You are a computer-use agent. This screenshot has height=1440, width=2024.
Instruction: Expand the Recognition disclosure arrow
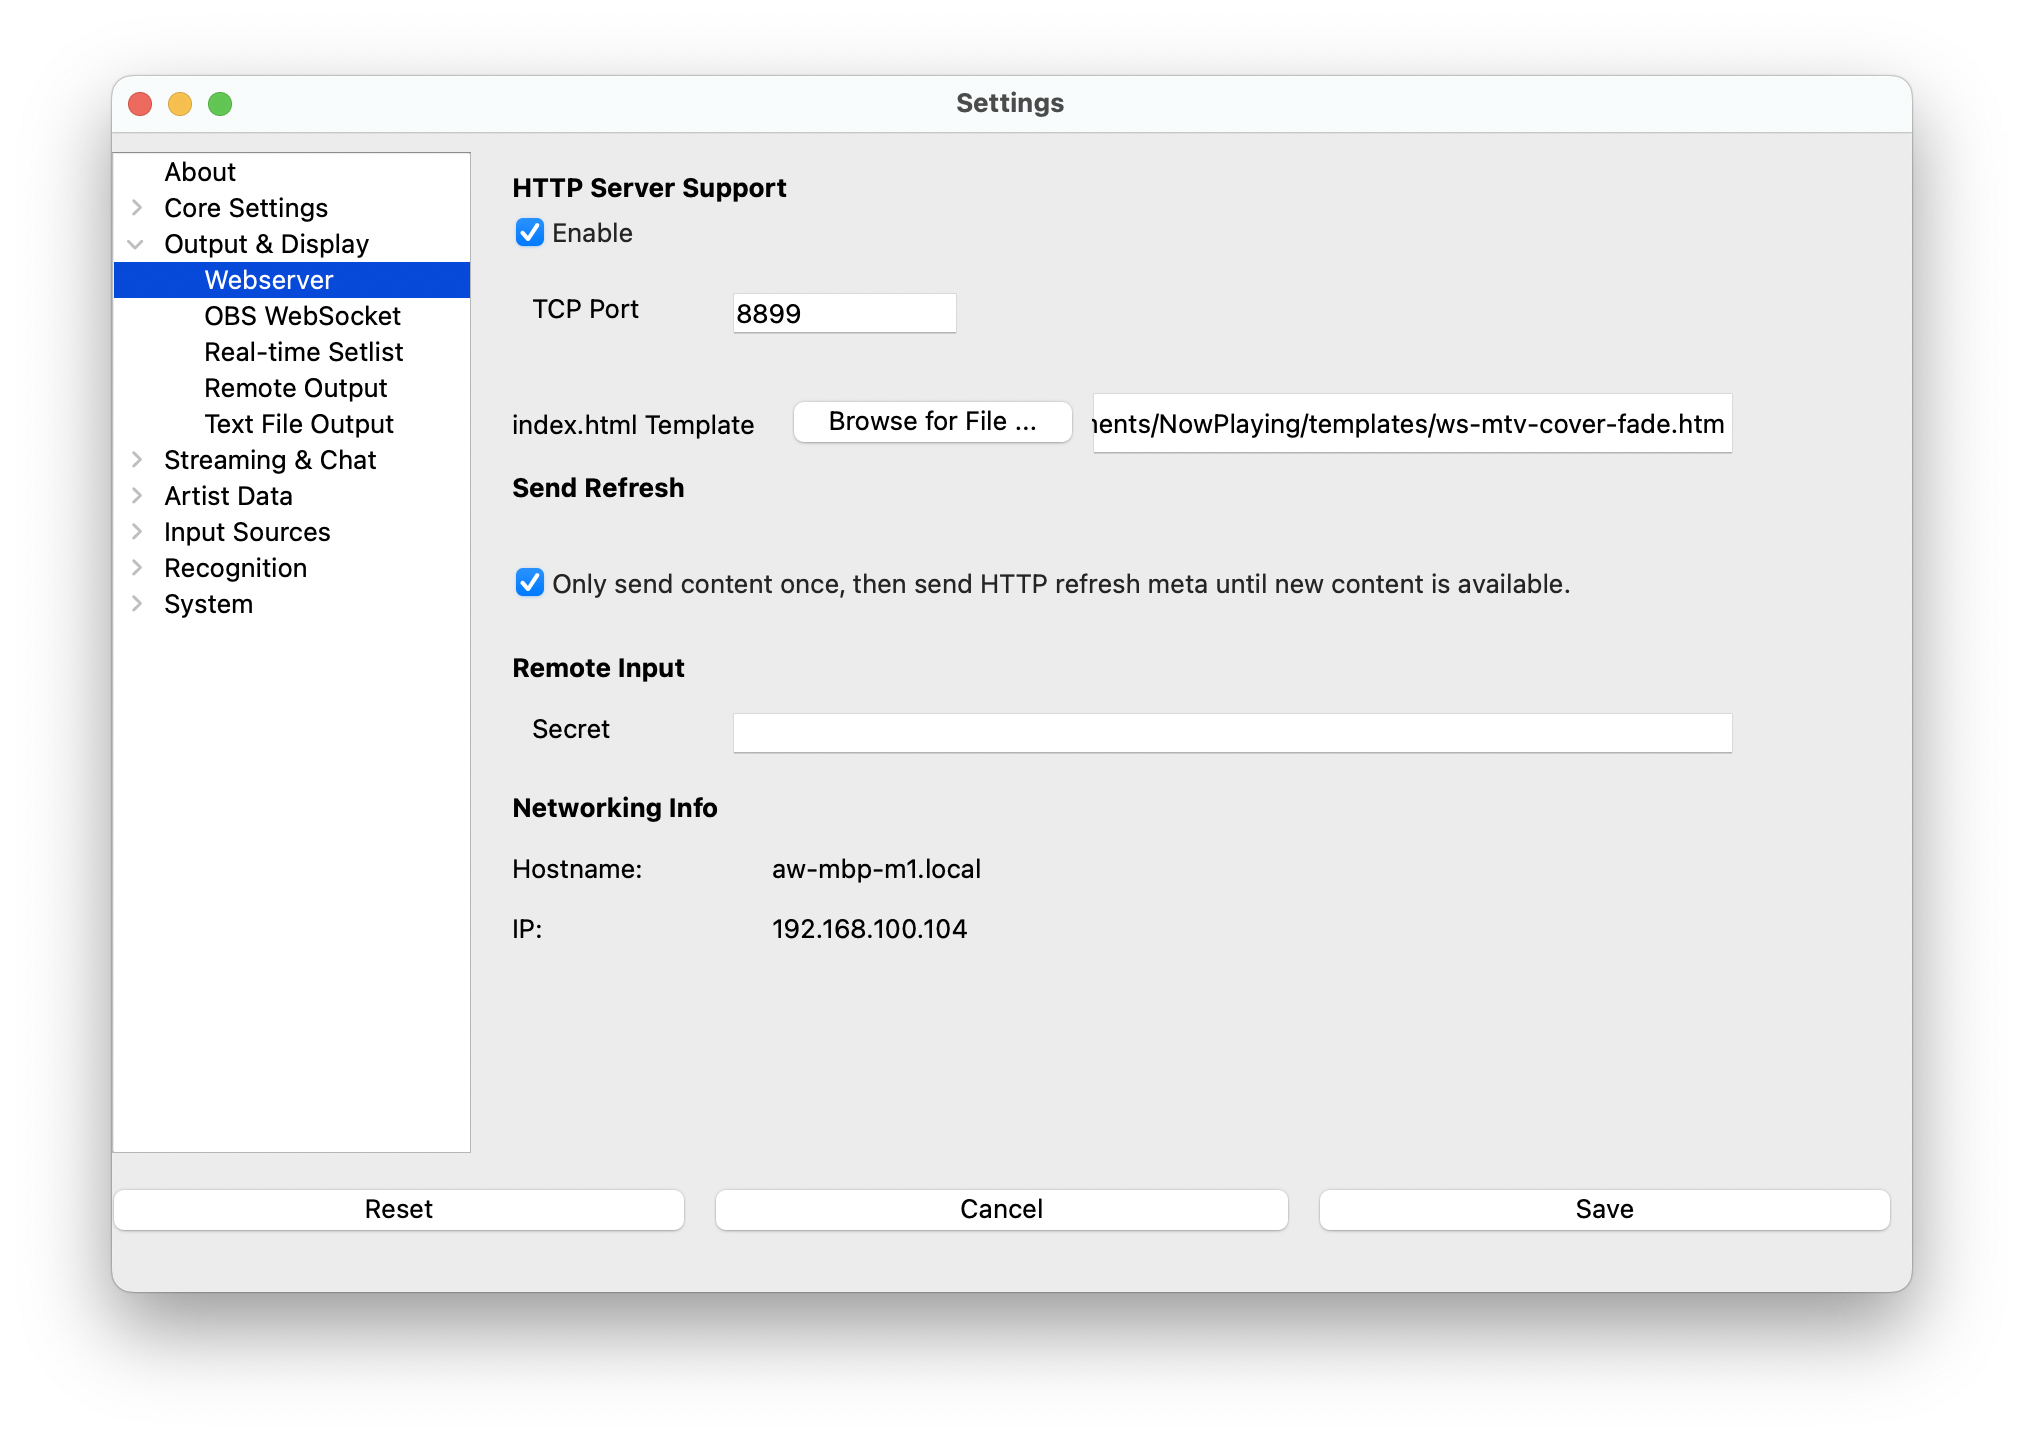137,568
